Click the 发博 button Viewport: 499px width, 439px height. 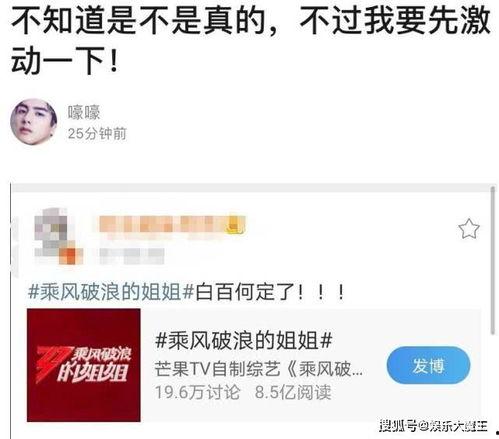(428, 365)
